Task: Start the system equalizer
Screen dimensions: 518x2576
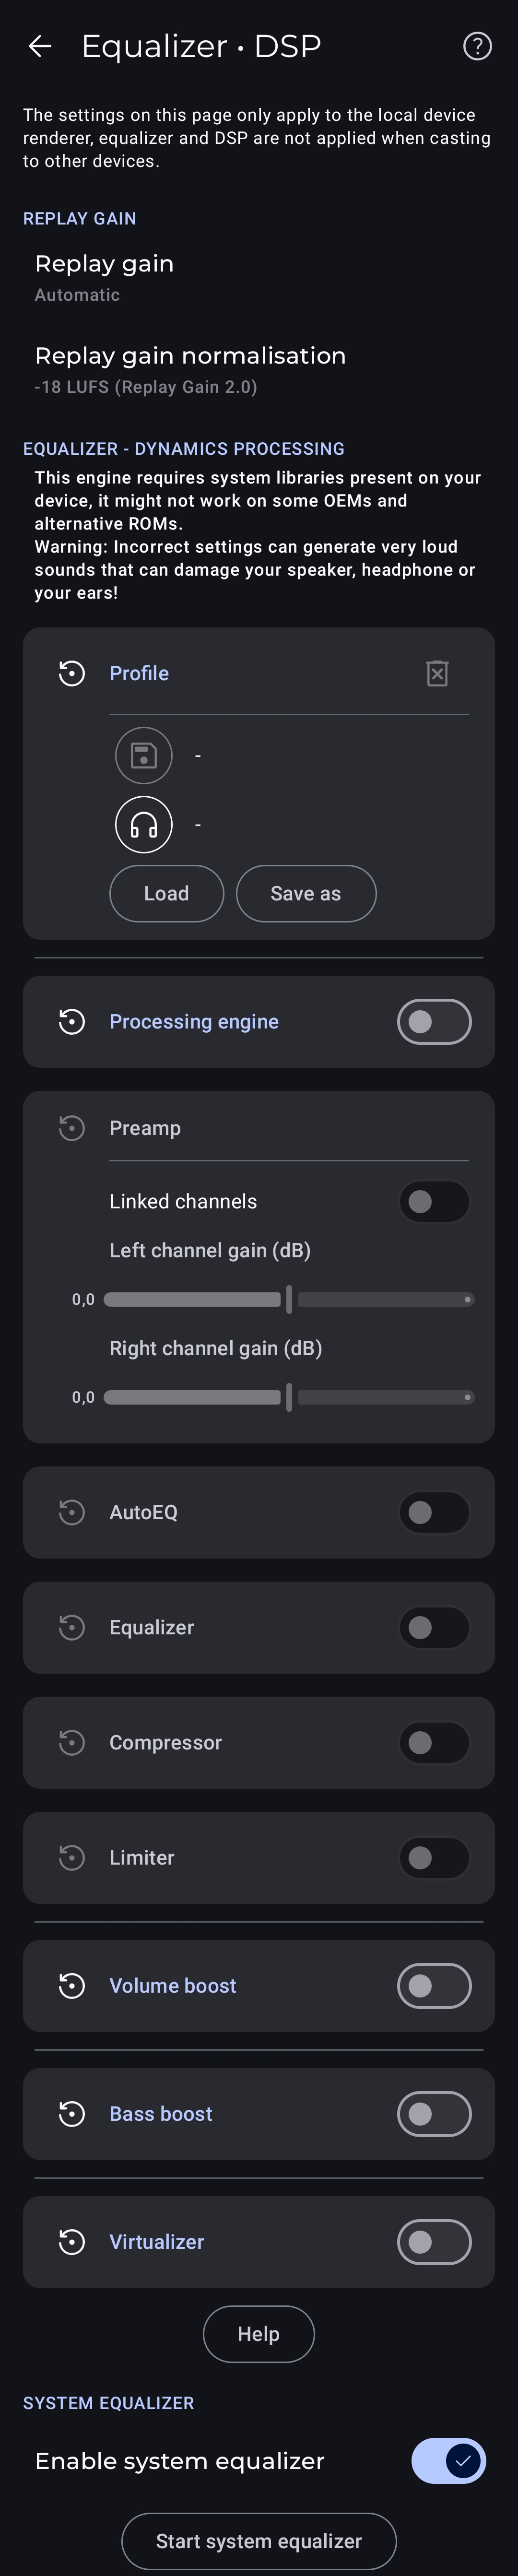Action: (x=259, y=2541)
